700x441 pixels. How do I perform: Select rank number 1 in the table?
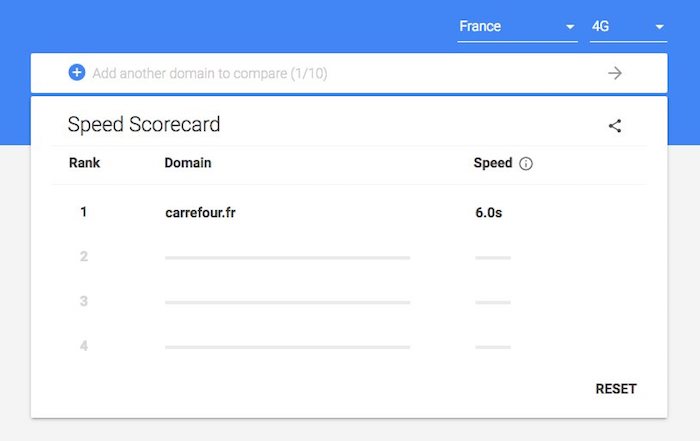click(84, 212)
